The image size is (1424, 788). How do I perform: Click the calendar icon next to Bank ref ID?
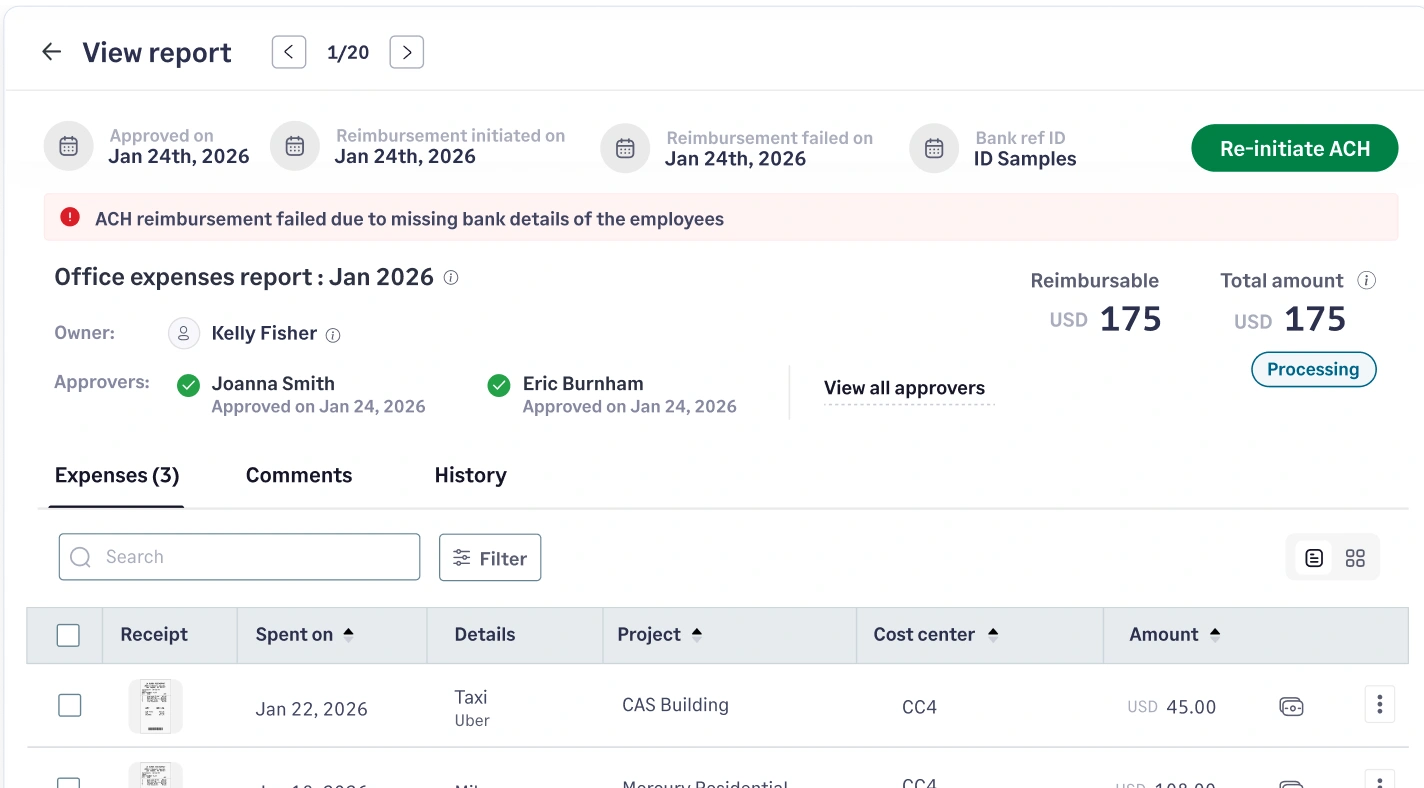933,147
